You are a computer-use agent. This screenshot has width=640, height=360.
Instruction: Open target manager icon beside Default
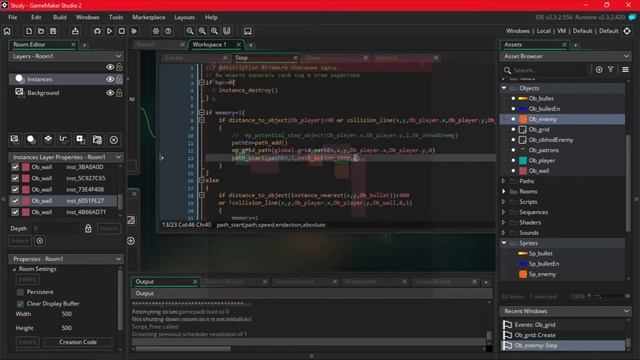627,31
